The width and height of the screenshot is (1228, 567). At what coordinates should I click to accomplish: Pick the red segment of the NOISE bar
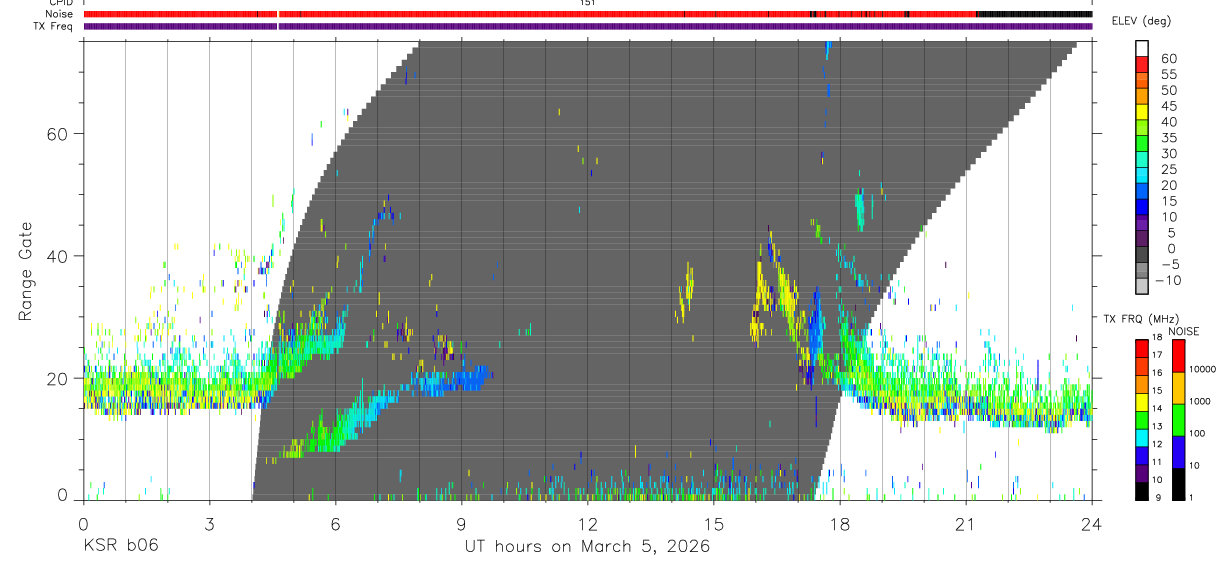coord(1178,356)
